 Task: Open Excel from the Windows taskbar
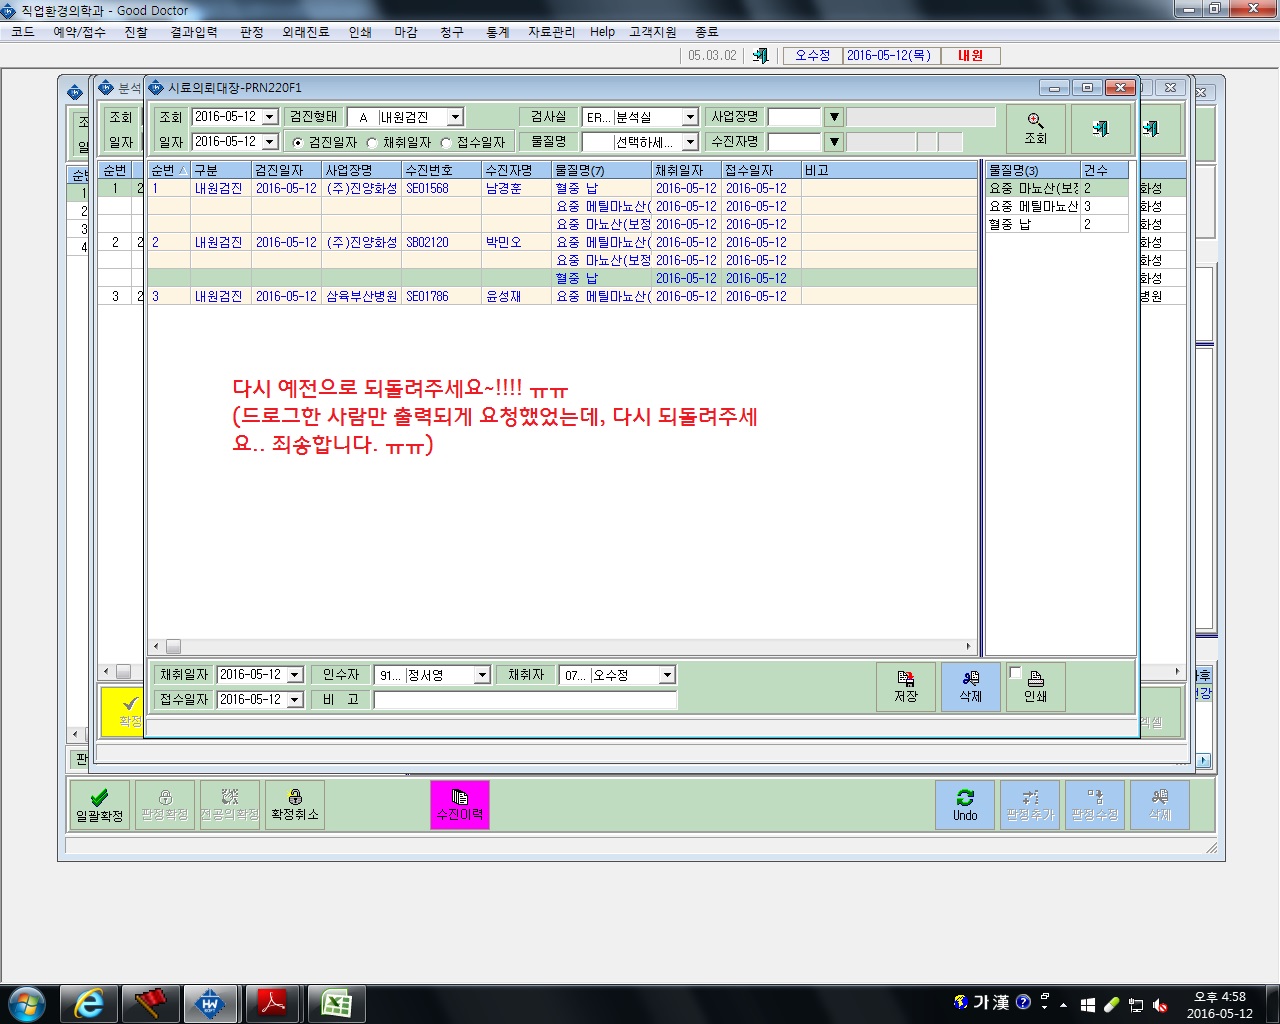[x=336, y=1003]
